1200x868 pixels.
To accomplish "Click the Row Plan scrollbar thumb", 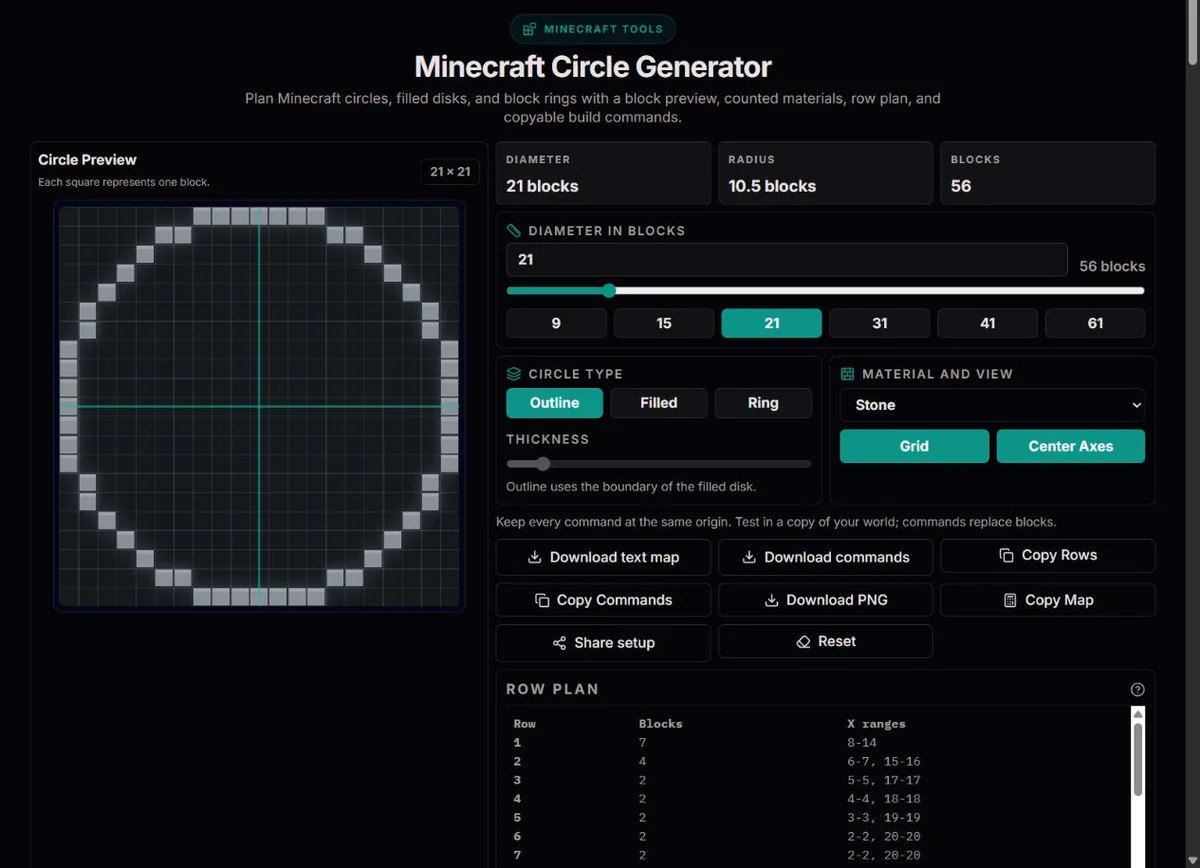I will coord(1137,759).
